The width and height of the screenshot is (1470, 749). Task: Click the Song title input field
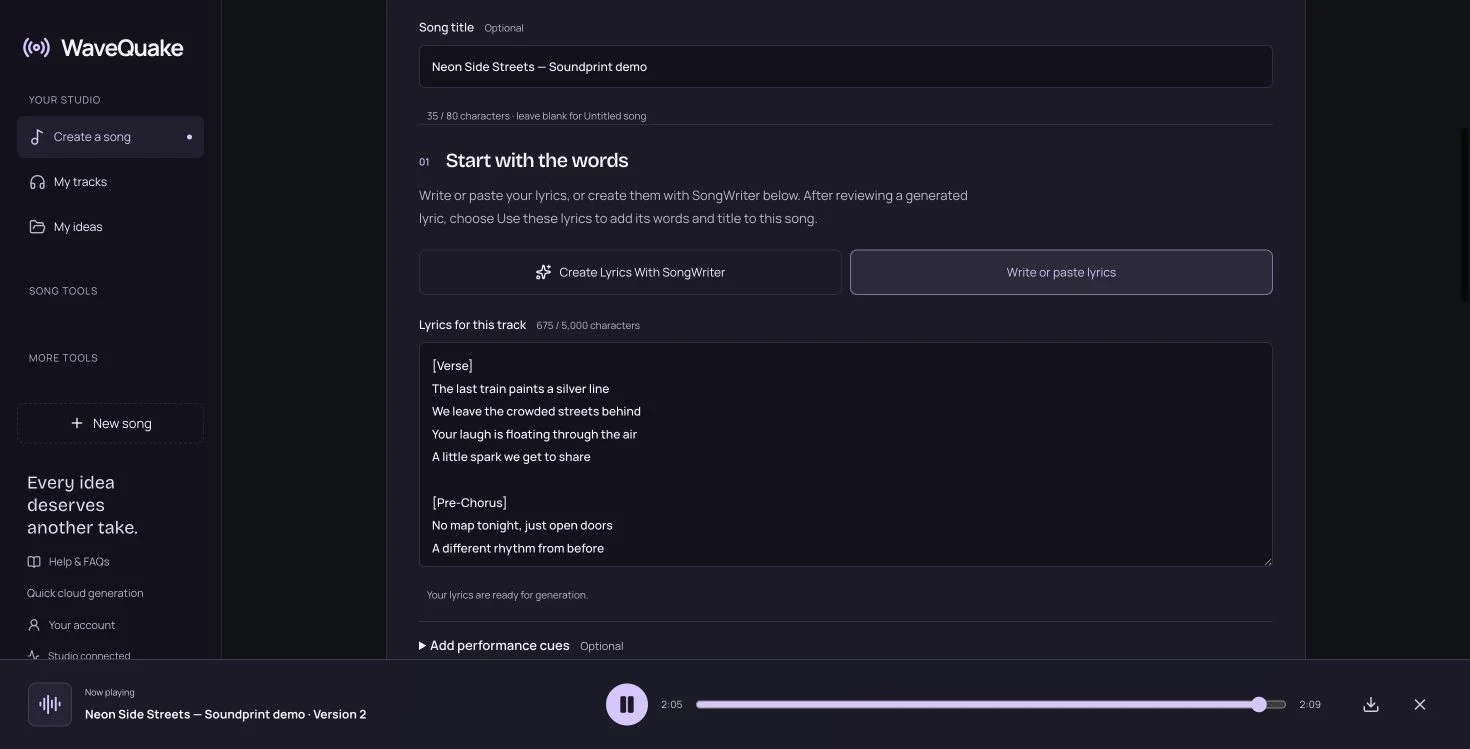pos(846,66)
